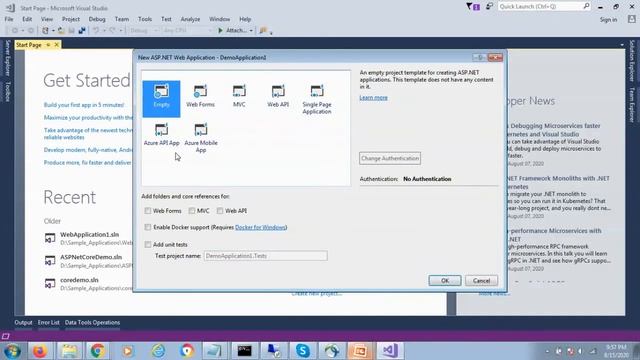Click the Cancel button
The height and width of the screenshot is (360, 640).
[x=481, y=280]
